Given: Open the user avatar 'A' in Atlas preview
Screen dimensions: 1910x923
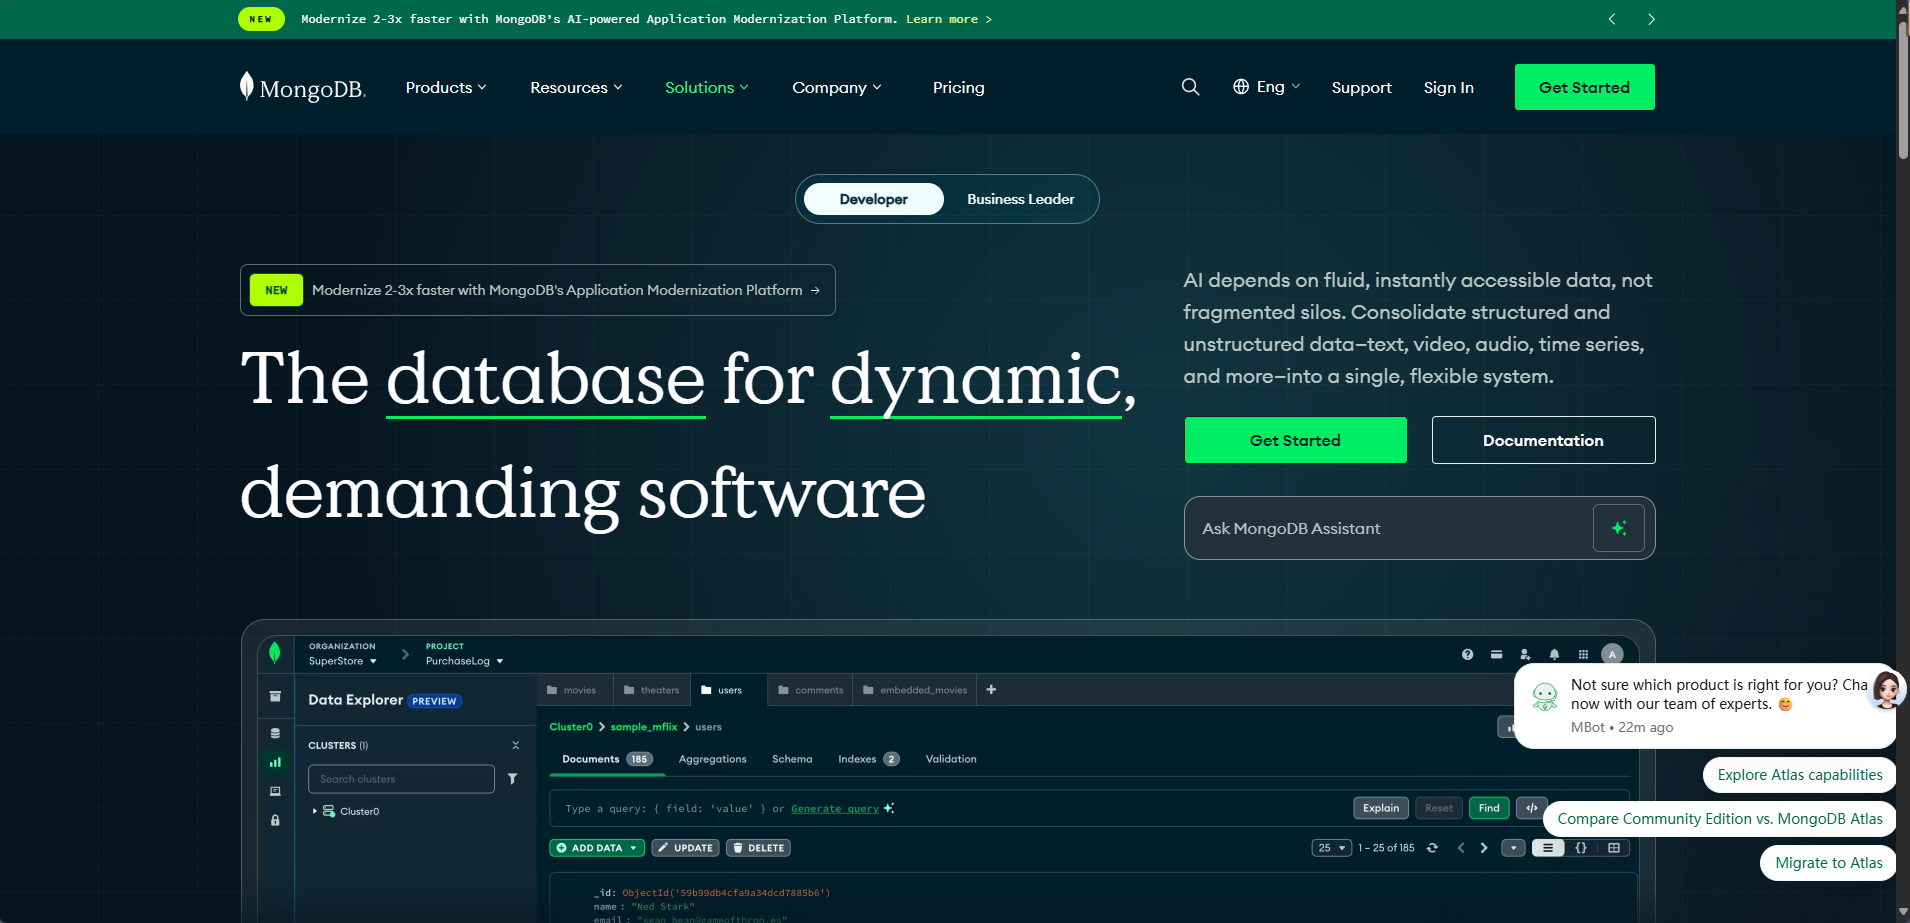Looking at the screenshot, I should (1612, 654).
